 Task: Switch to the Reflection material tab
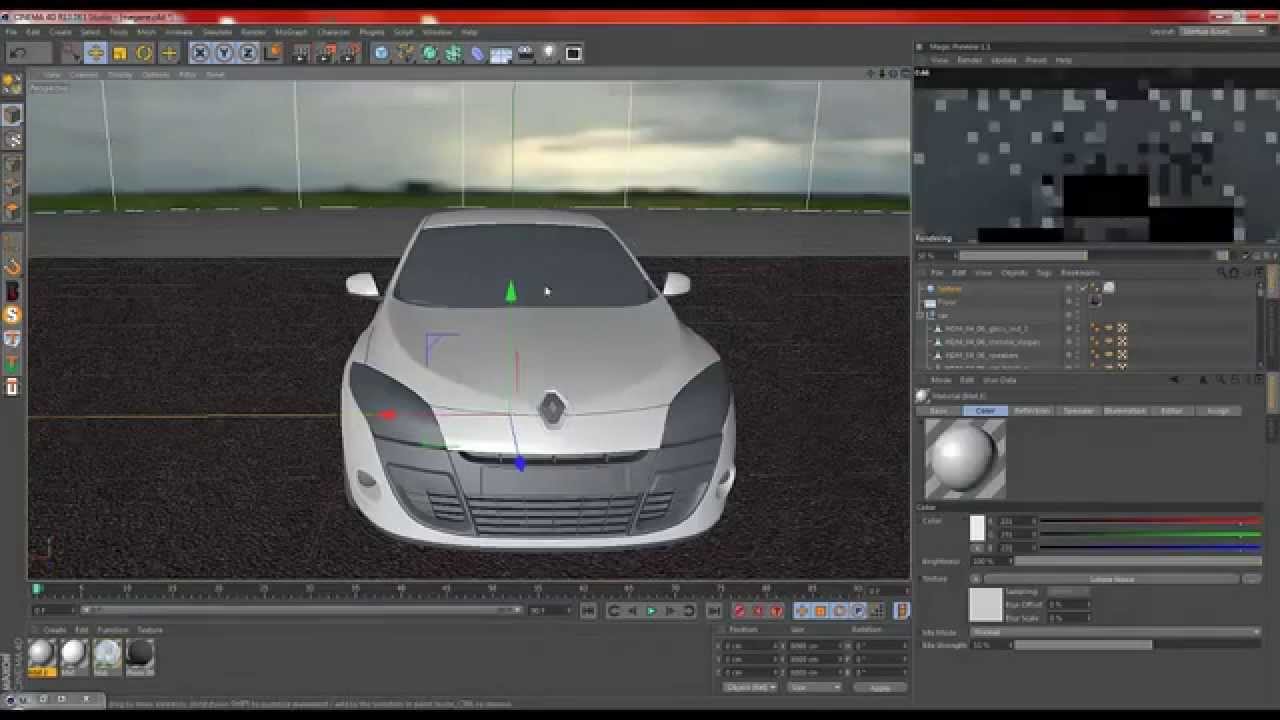1032,411
